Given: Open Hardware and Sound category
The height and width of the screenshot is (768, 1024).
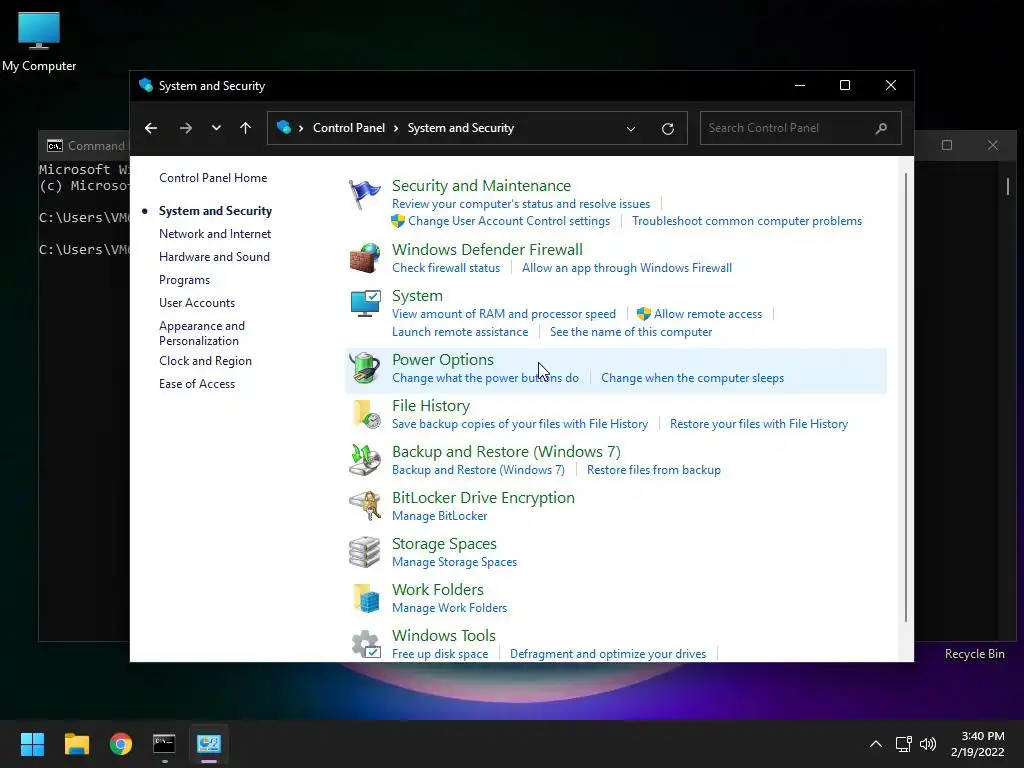Looking at the screenshot, I should pyautogui.click(x=214, y=257).
